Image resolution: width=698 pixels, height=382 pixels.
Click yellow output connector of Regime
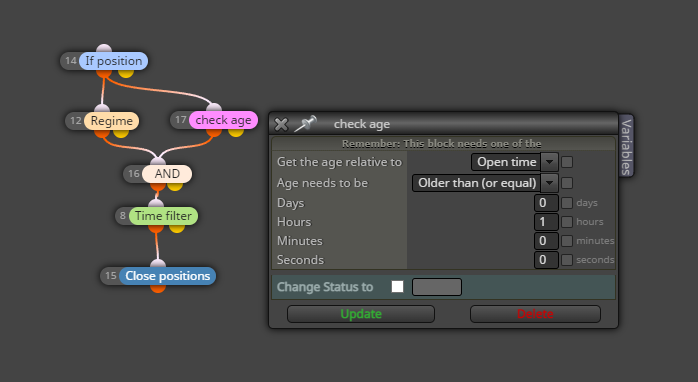point(121,133)
